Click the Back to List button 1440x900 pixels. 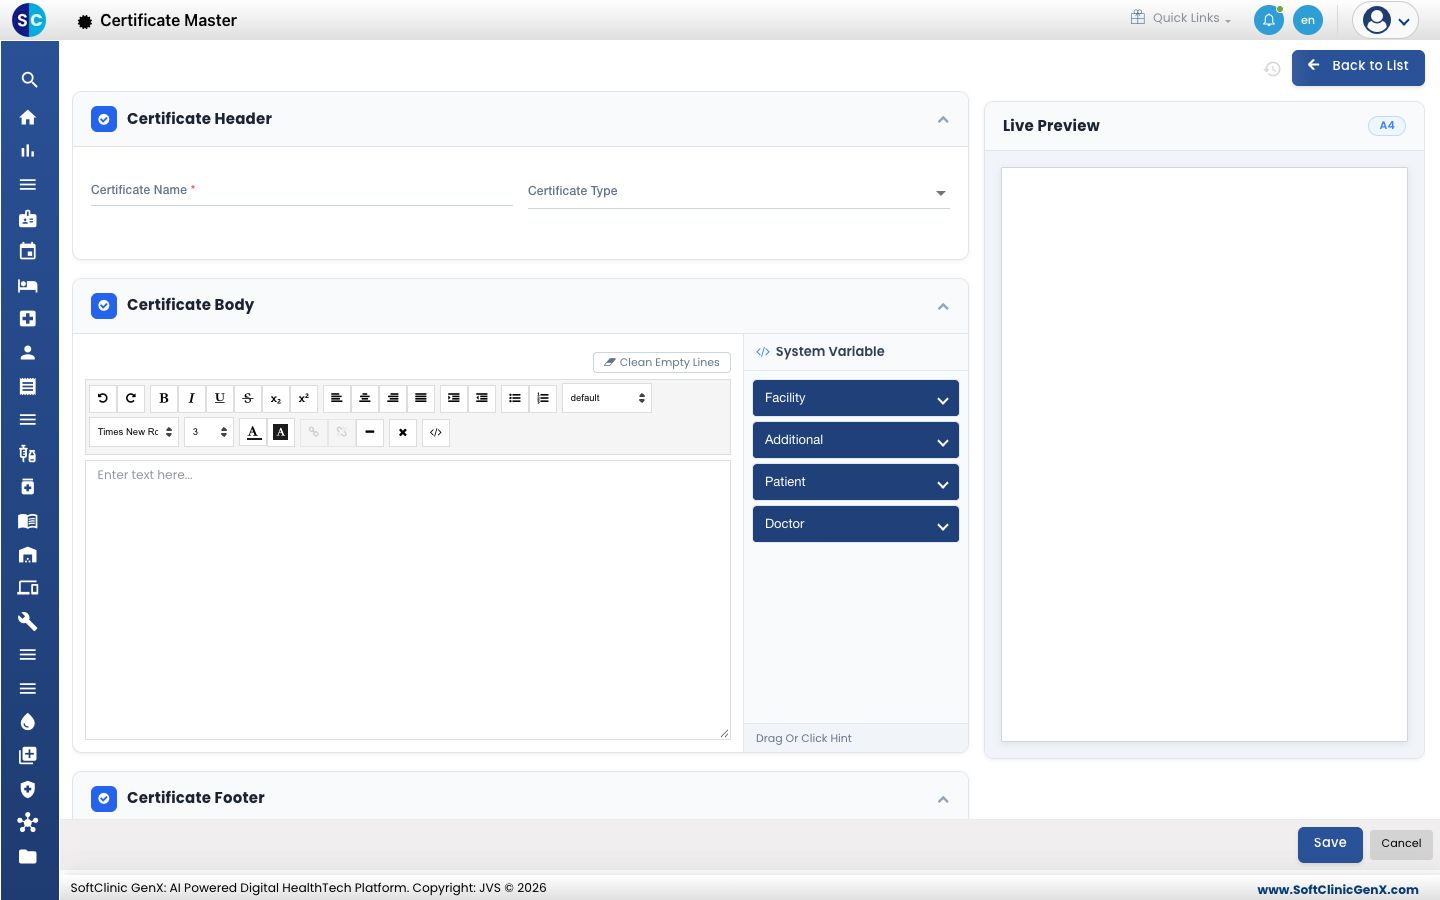1358,67
